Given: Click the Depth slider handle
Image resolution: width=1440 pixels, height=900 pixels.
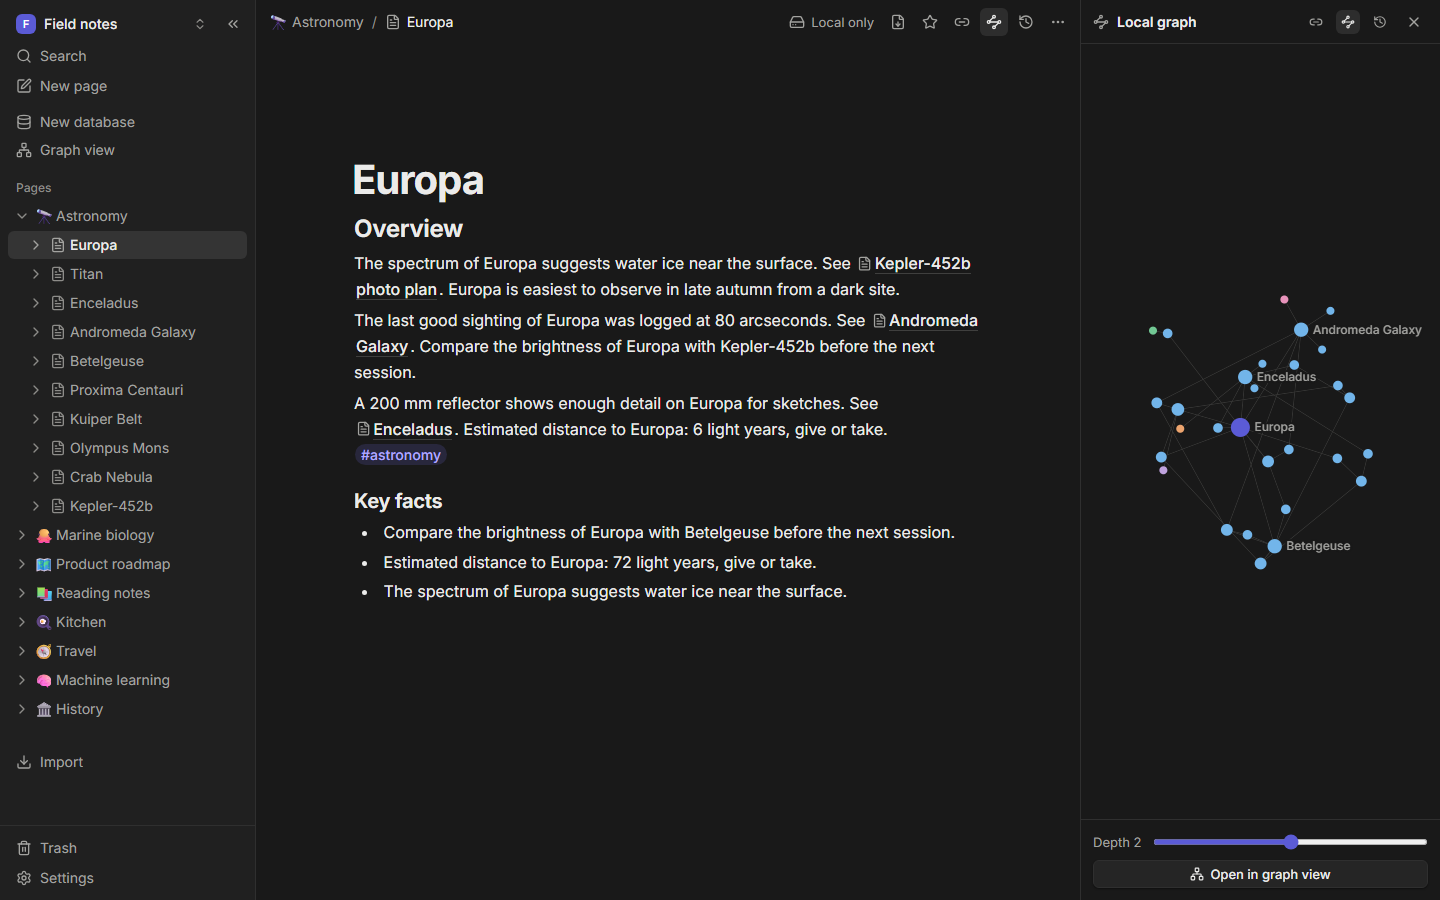Looking at the screenshot, I should click(1291, 842).
